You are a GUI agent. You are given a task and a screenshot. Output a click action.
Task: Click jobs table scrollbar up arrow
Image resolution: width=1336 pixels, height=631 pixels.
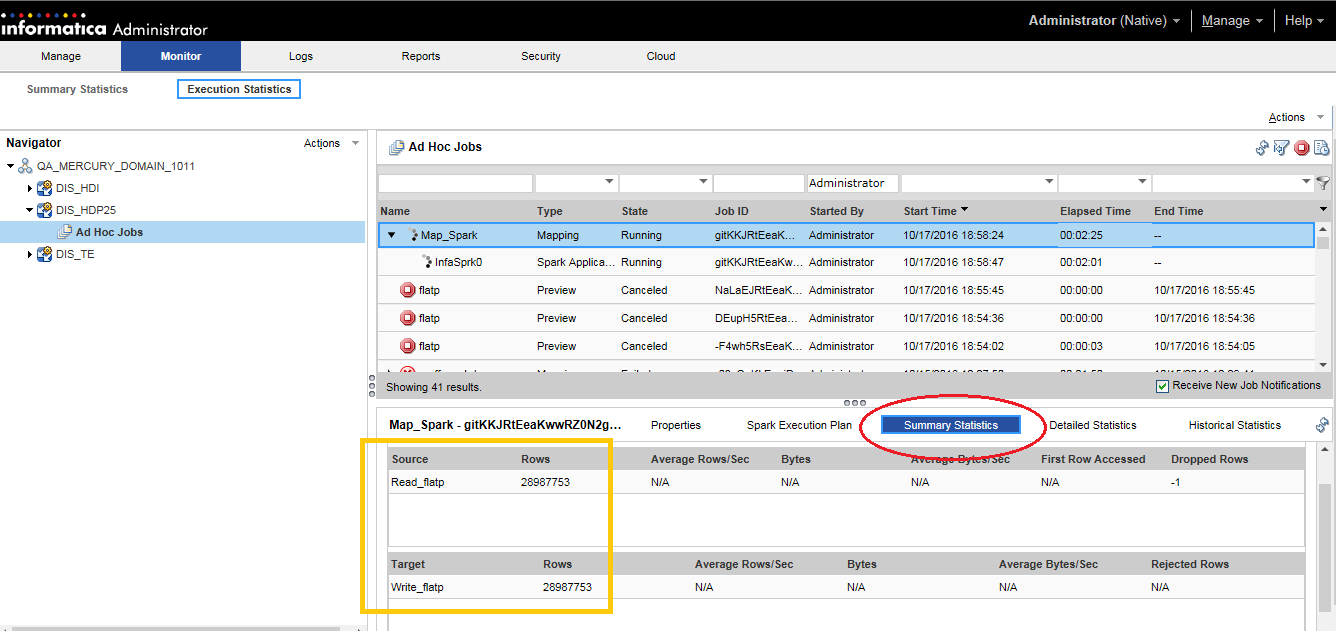[1323, 229]
